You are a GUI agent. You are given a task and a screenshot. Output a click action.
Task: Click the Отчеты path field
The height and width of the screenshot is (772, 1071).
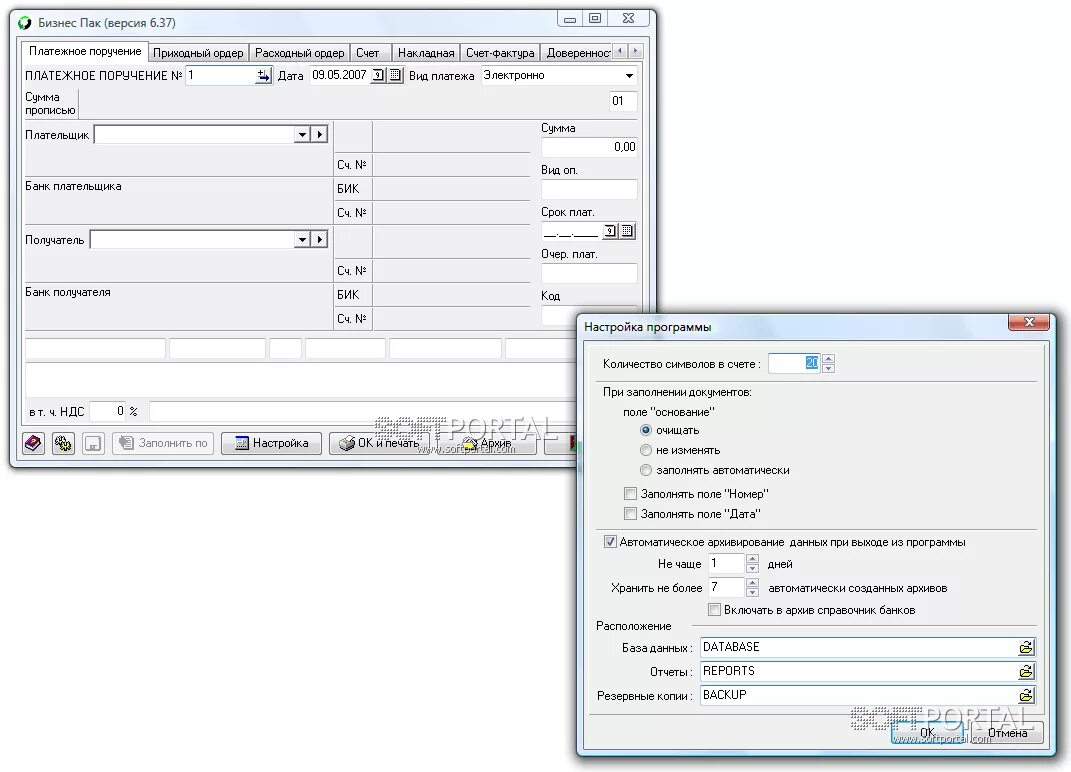click(859, 672)
